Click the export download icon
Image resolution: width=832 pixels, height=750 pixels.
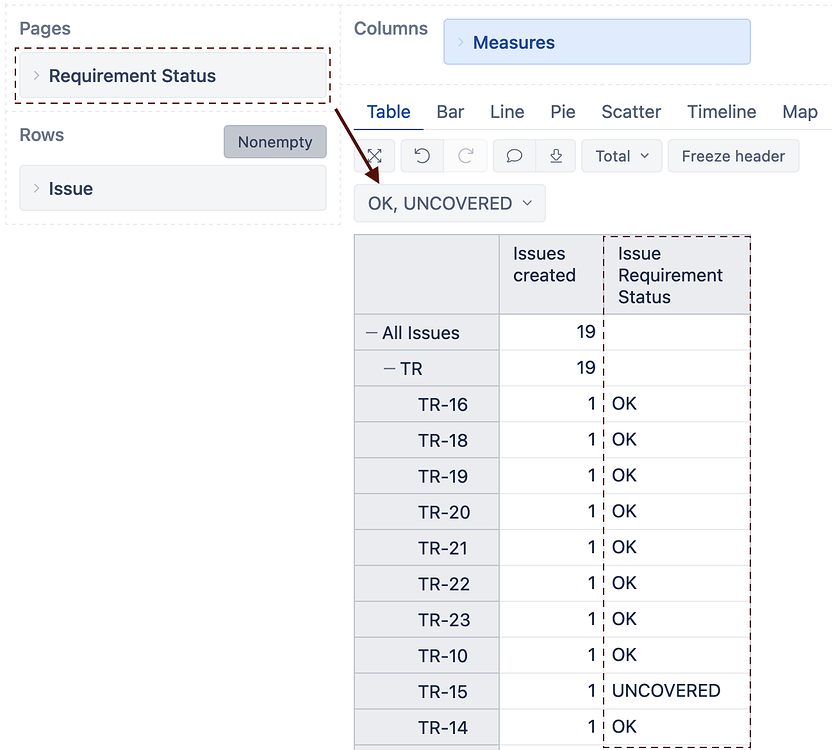click(556, 156)
